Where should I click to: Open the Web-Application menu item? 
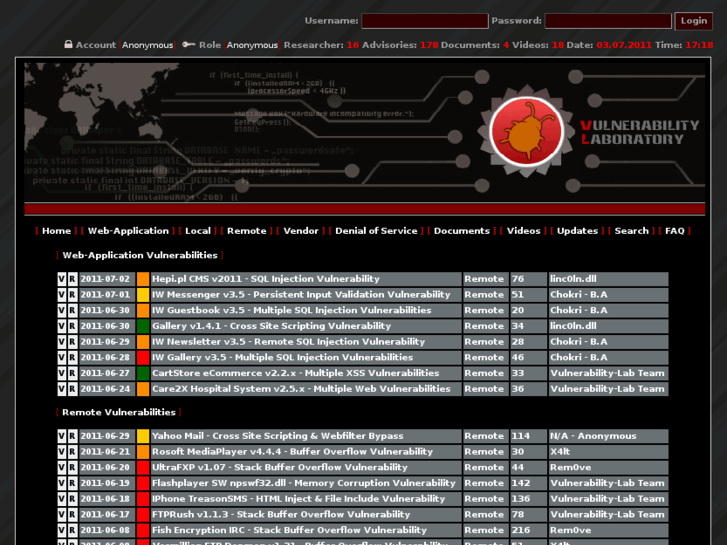pyautogui.click(x=128, y=231)
